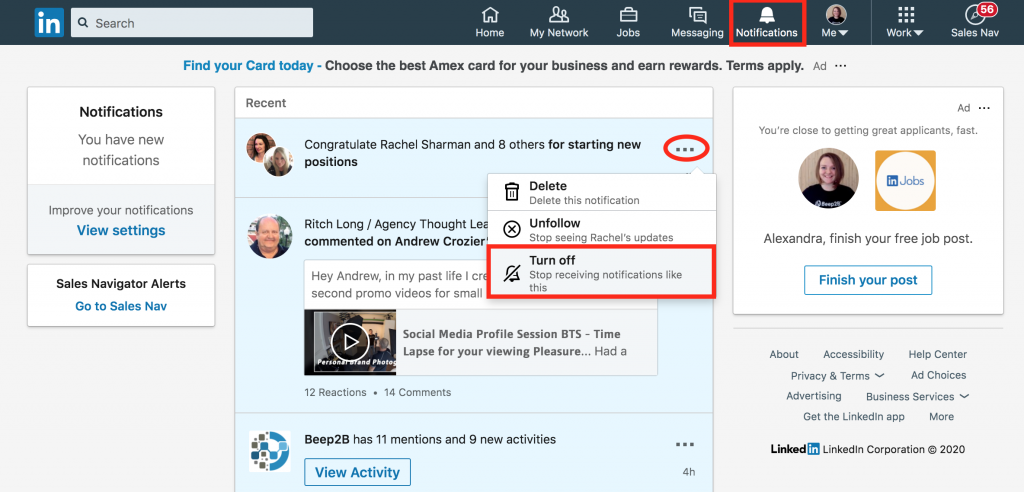Open the Messaging icon
Viewport: 1024px width, 492px height.
click(697, 14)
